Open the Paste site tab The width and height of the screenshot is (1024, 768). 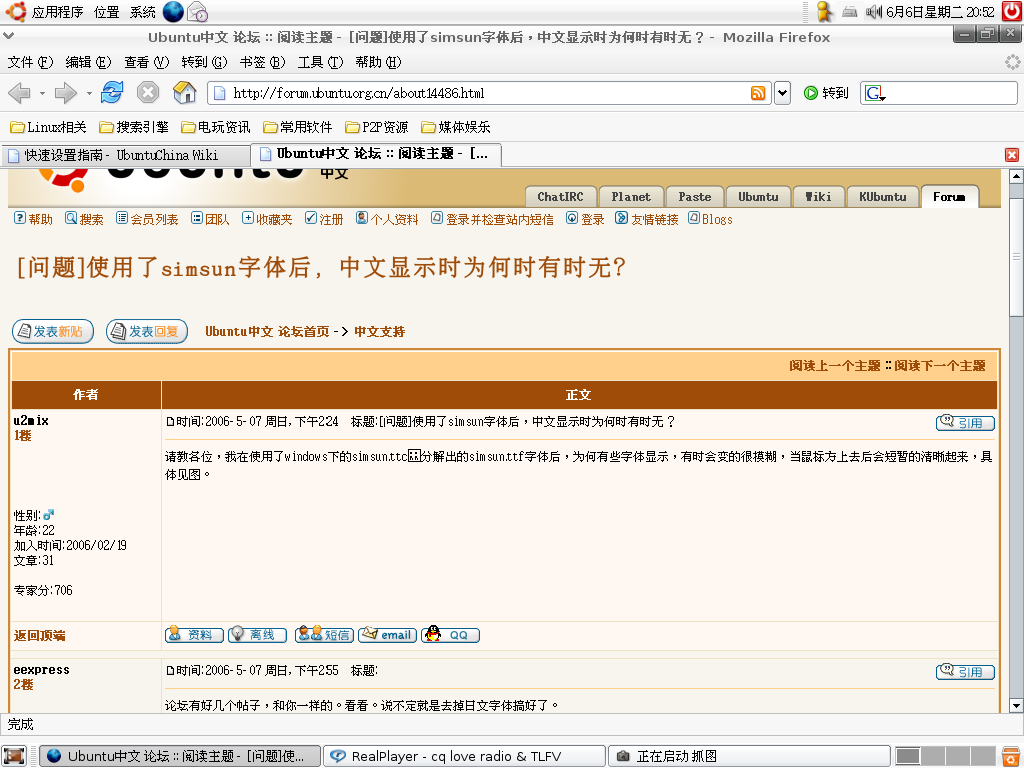pos(695,197)
